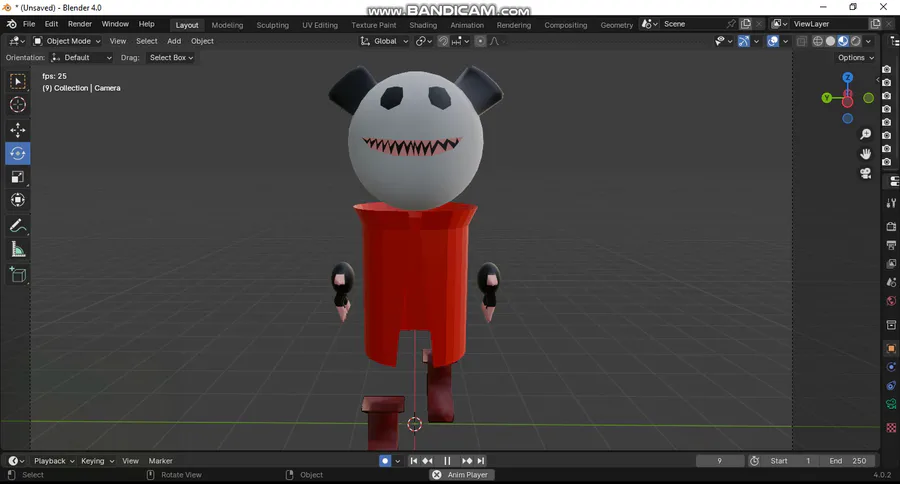The height and width of the screenshot is (484, 900).
Task: Select the Annotate tool
Action: (18, 226)
